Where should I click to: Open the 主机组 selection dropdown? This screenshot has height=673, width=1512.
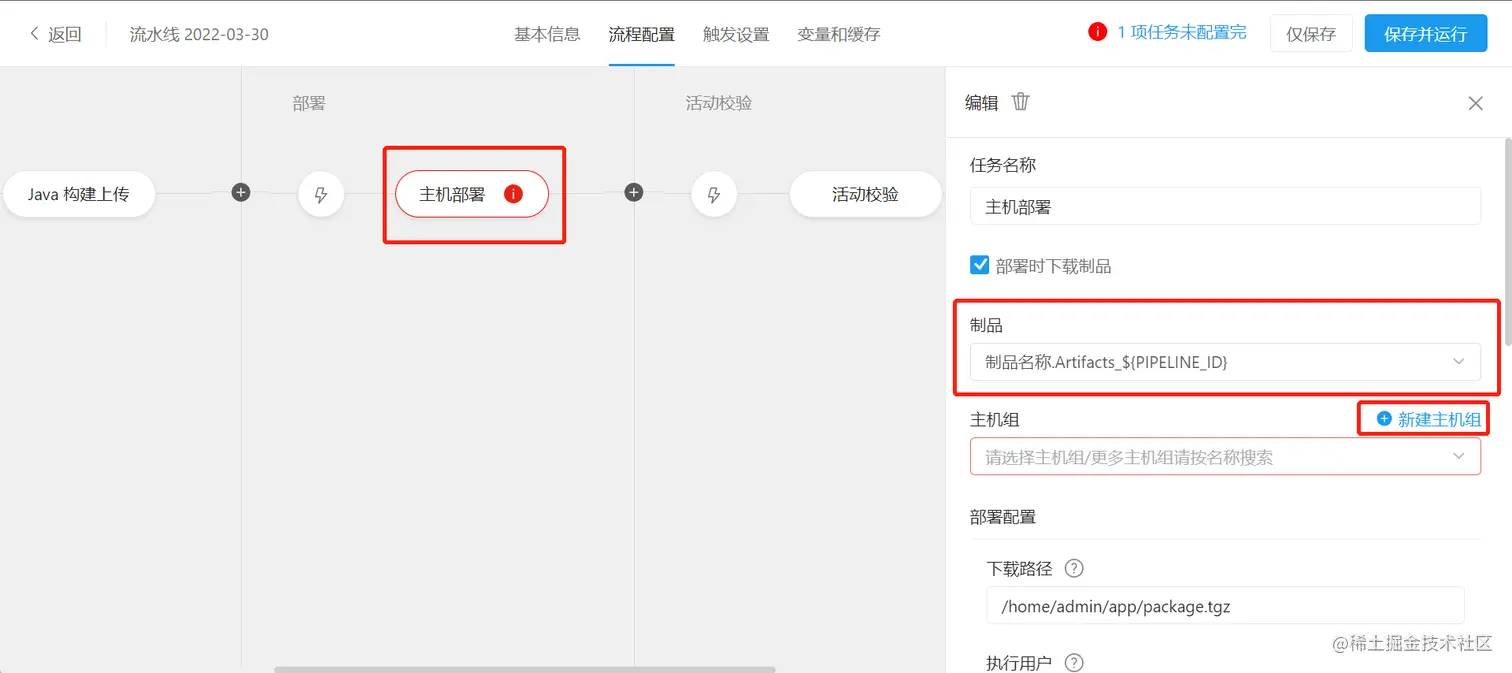pos(1225,457)
